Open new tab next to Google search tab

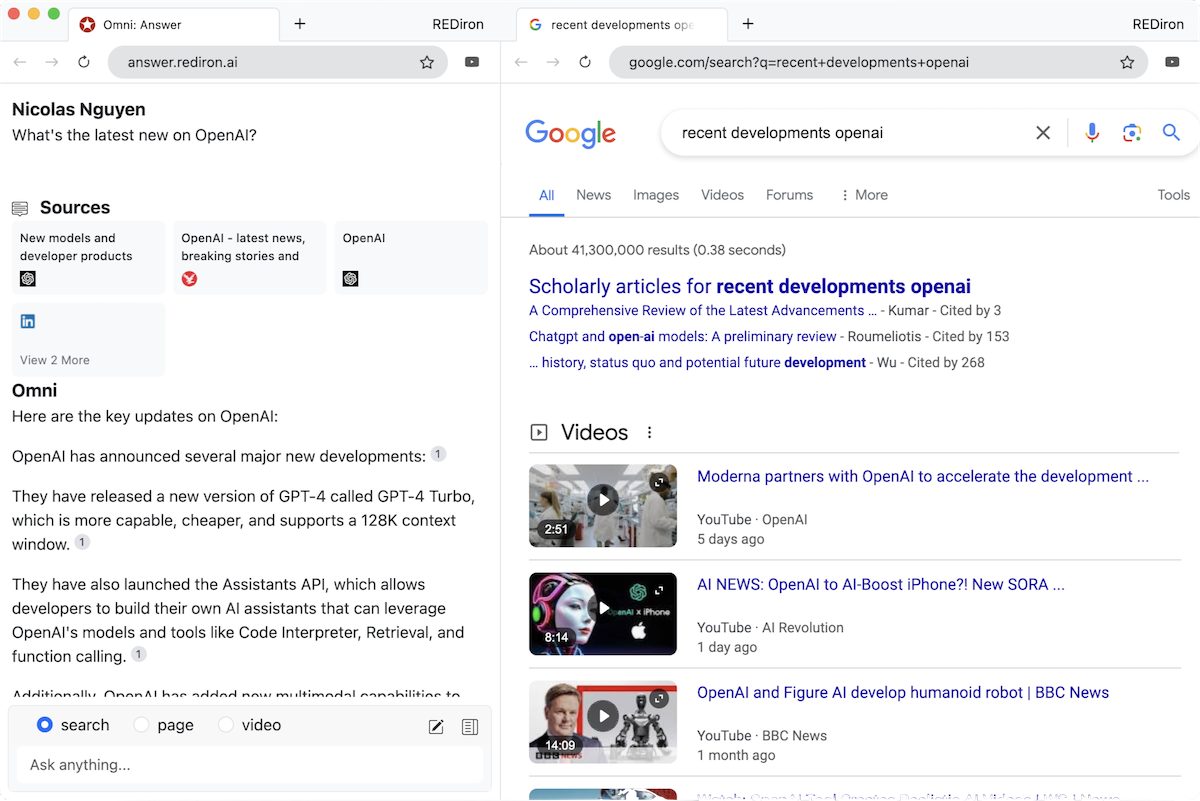tap(748, 24)
